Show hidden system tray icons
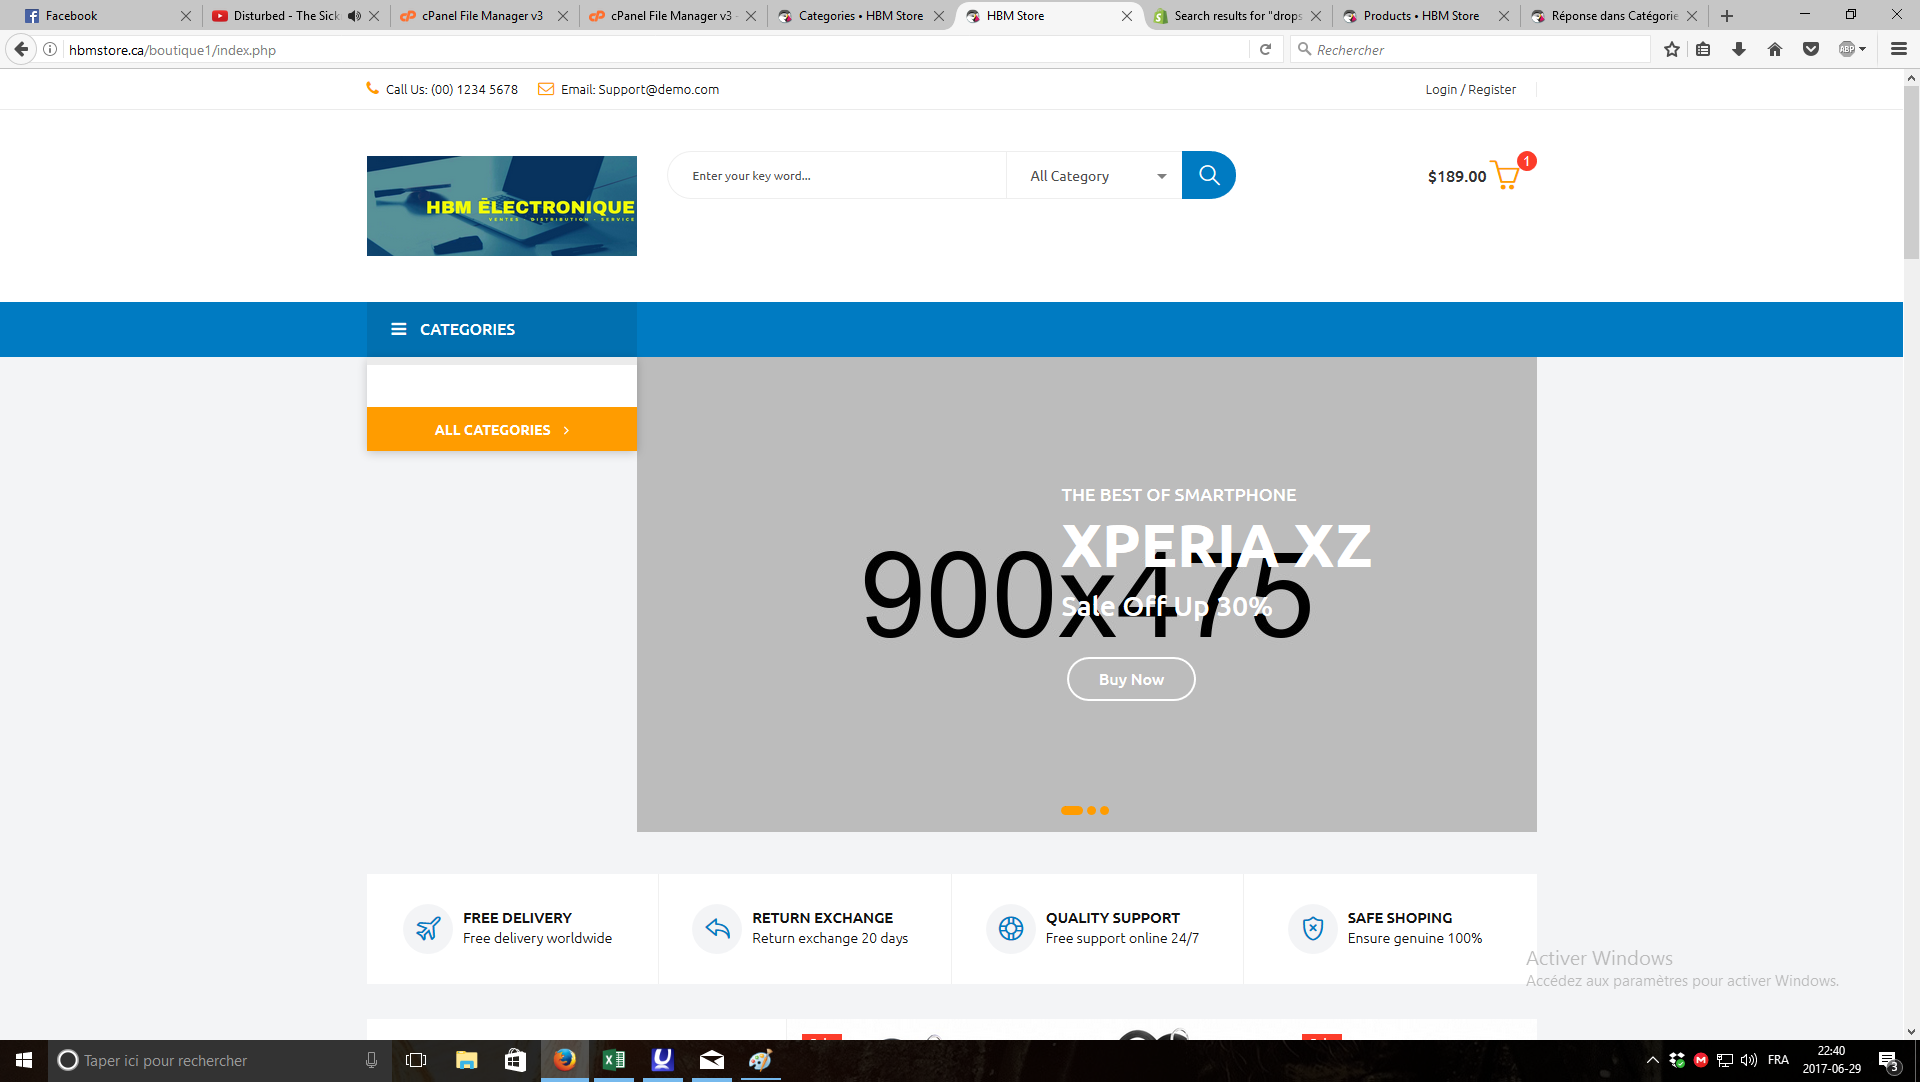1920x1082 pixels. click(1652, 1060)
